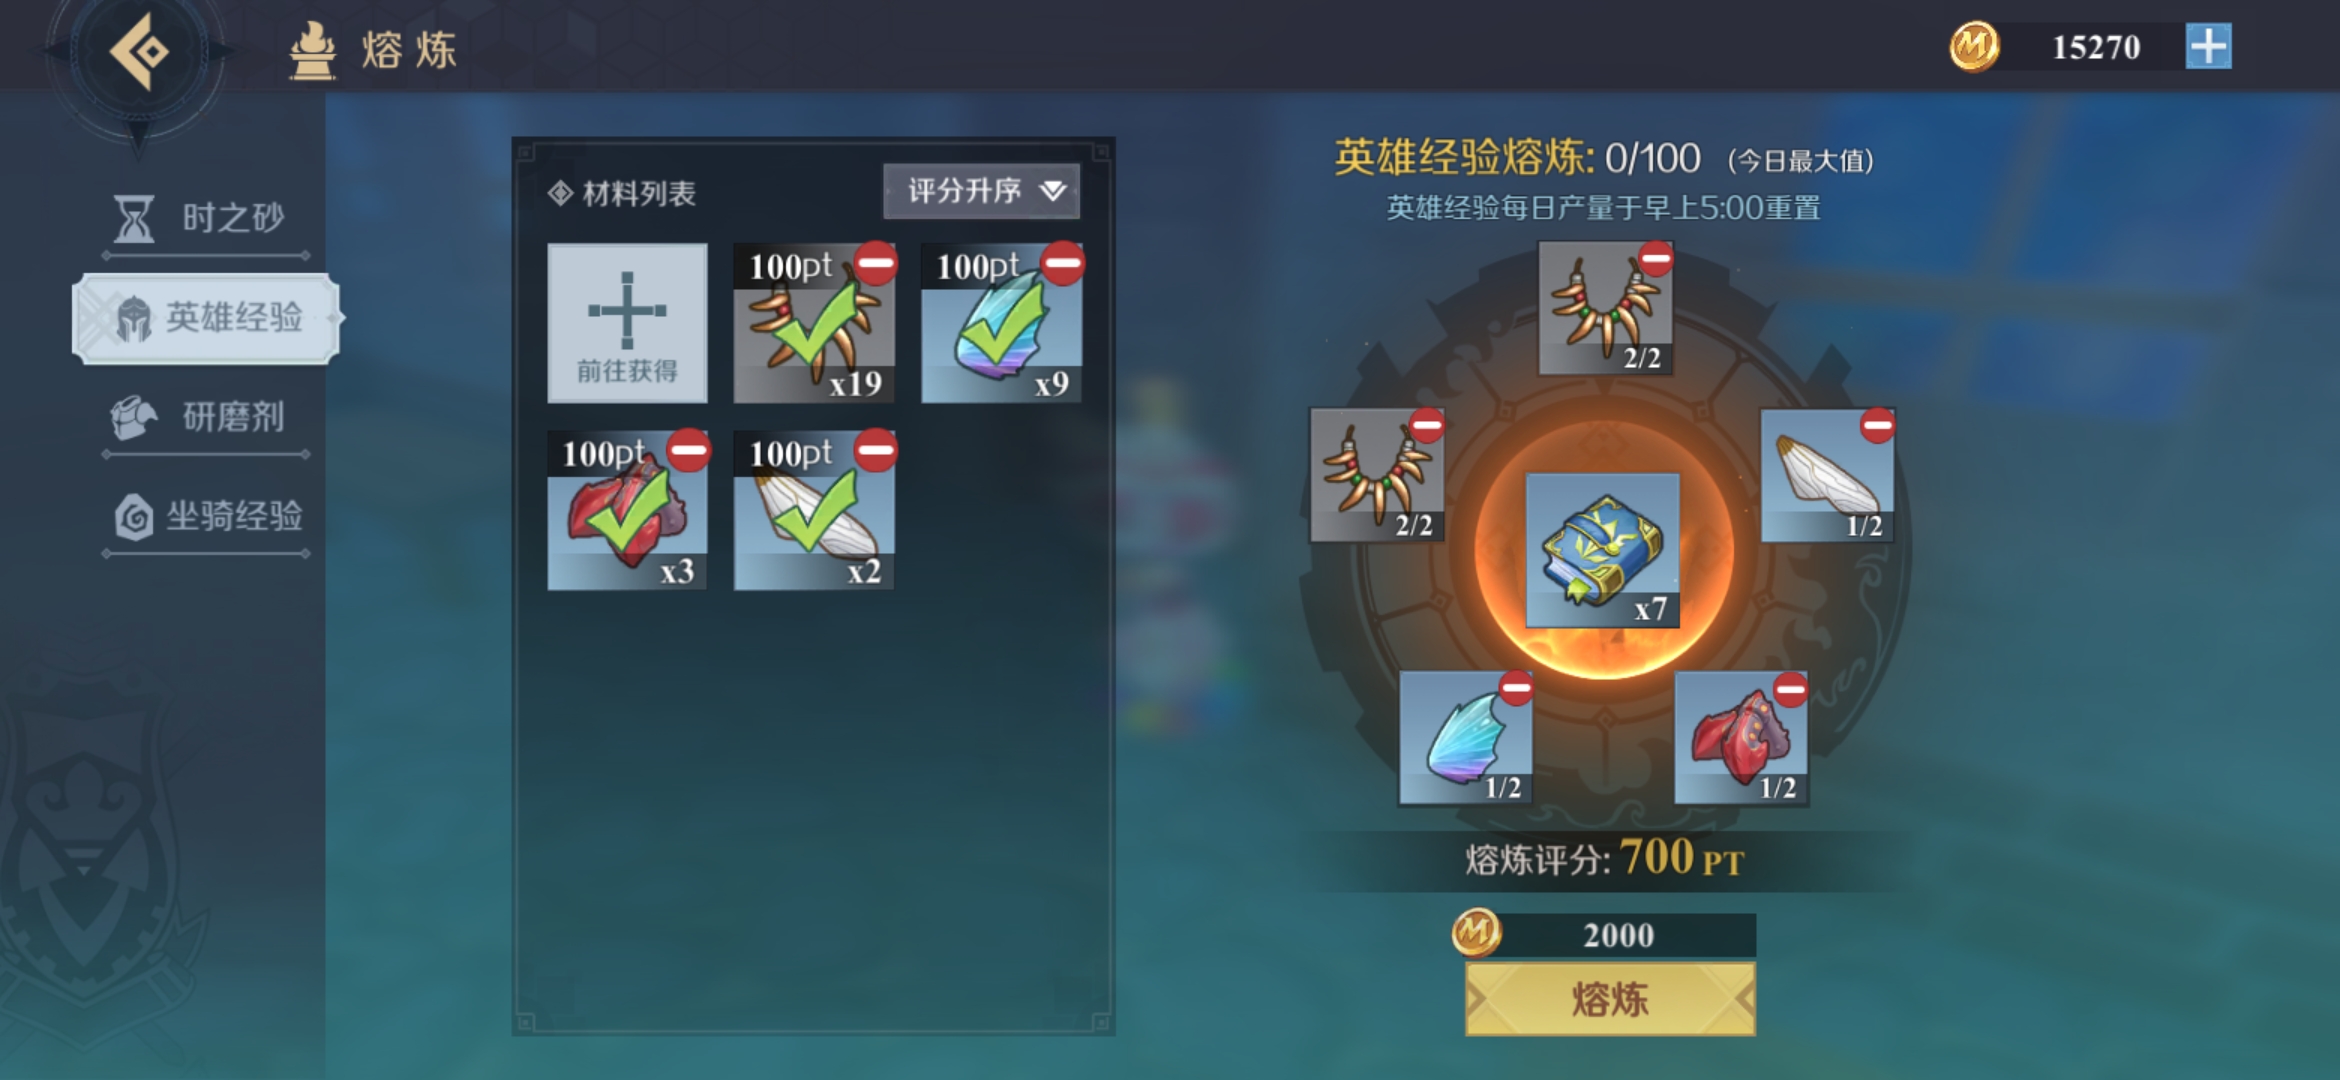Select the blue spellbook in the furnace center
2340x1080 pixels.
tap(1602, 550)
